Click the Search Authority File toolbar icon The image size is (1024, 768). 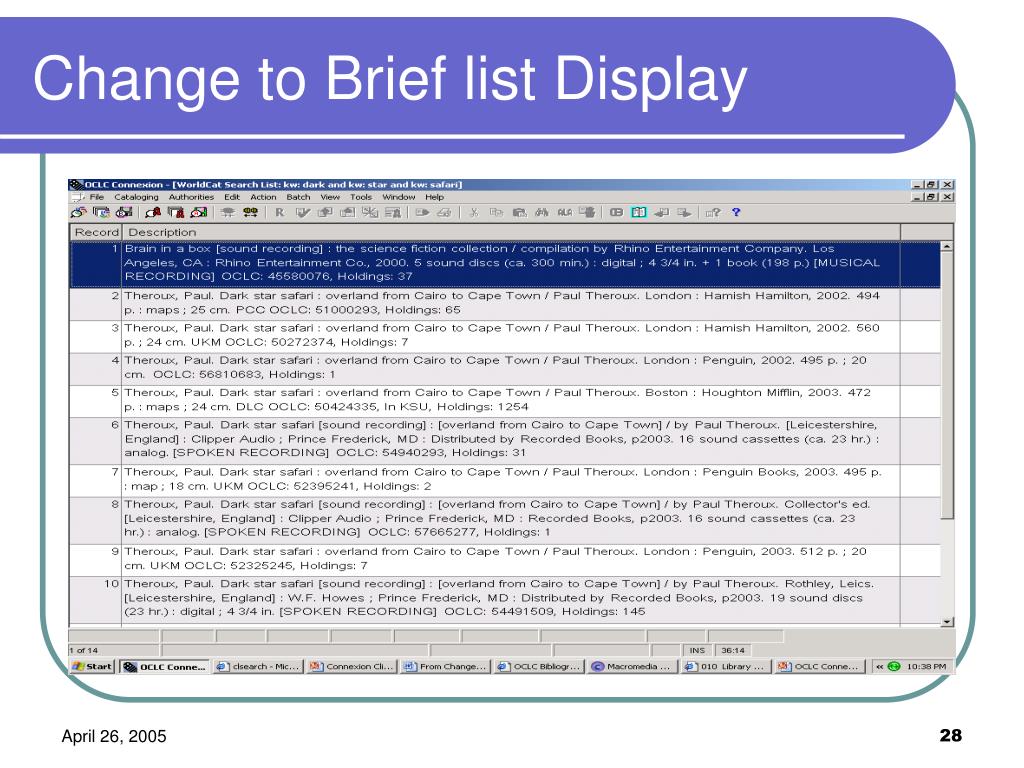coord(153,212)
